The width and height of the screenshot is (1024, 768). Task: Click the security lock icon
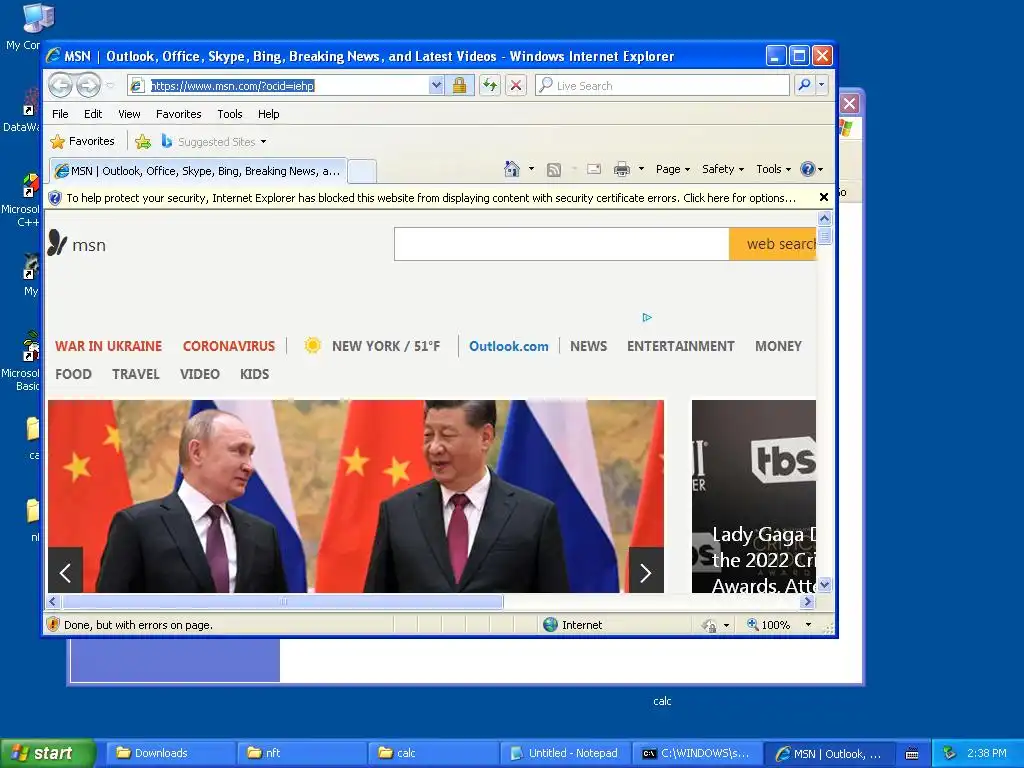pos(459,86)
